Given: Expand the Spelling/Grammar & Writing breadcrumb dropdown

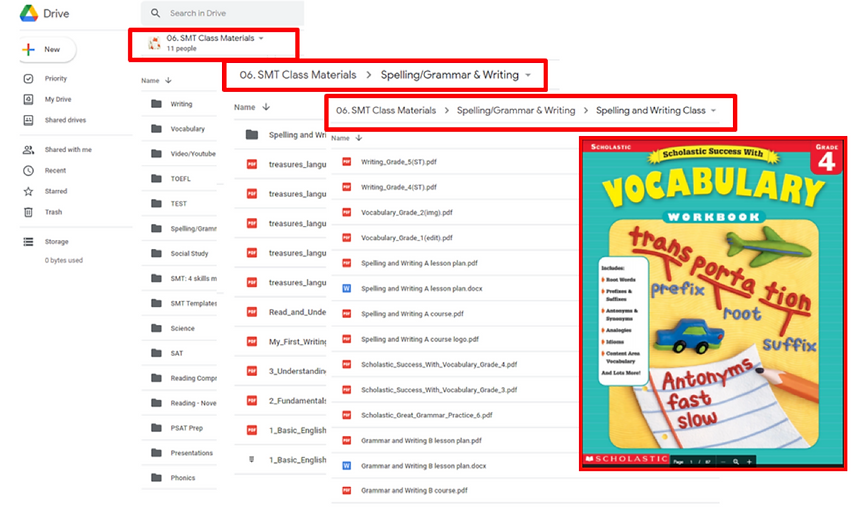Looking at the screenshot, I should tap(528, 75).
